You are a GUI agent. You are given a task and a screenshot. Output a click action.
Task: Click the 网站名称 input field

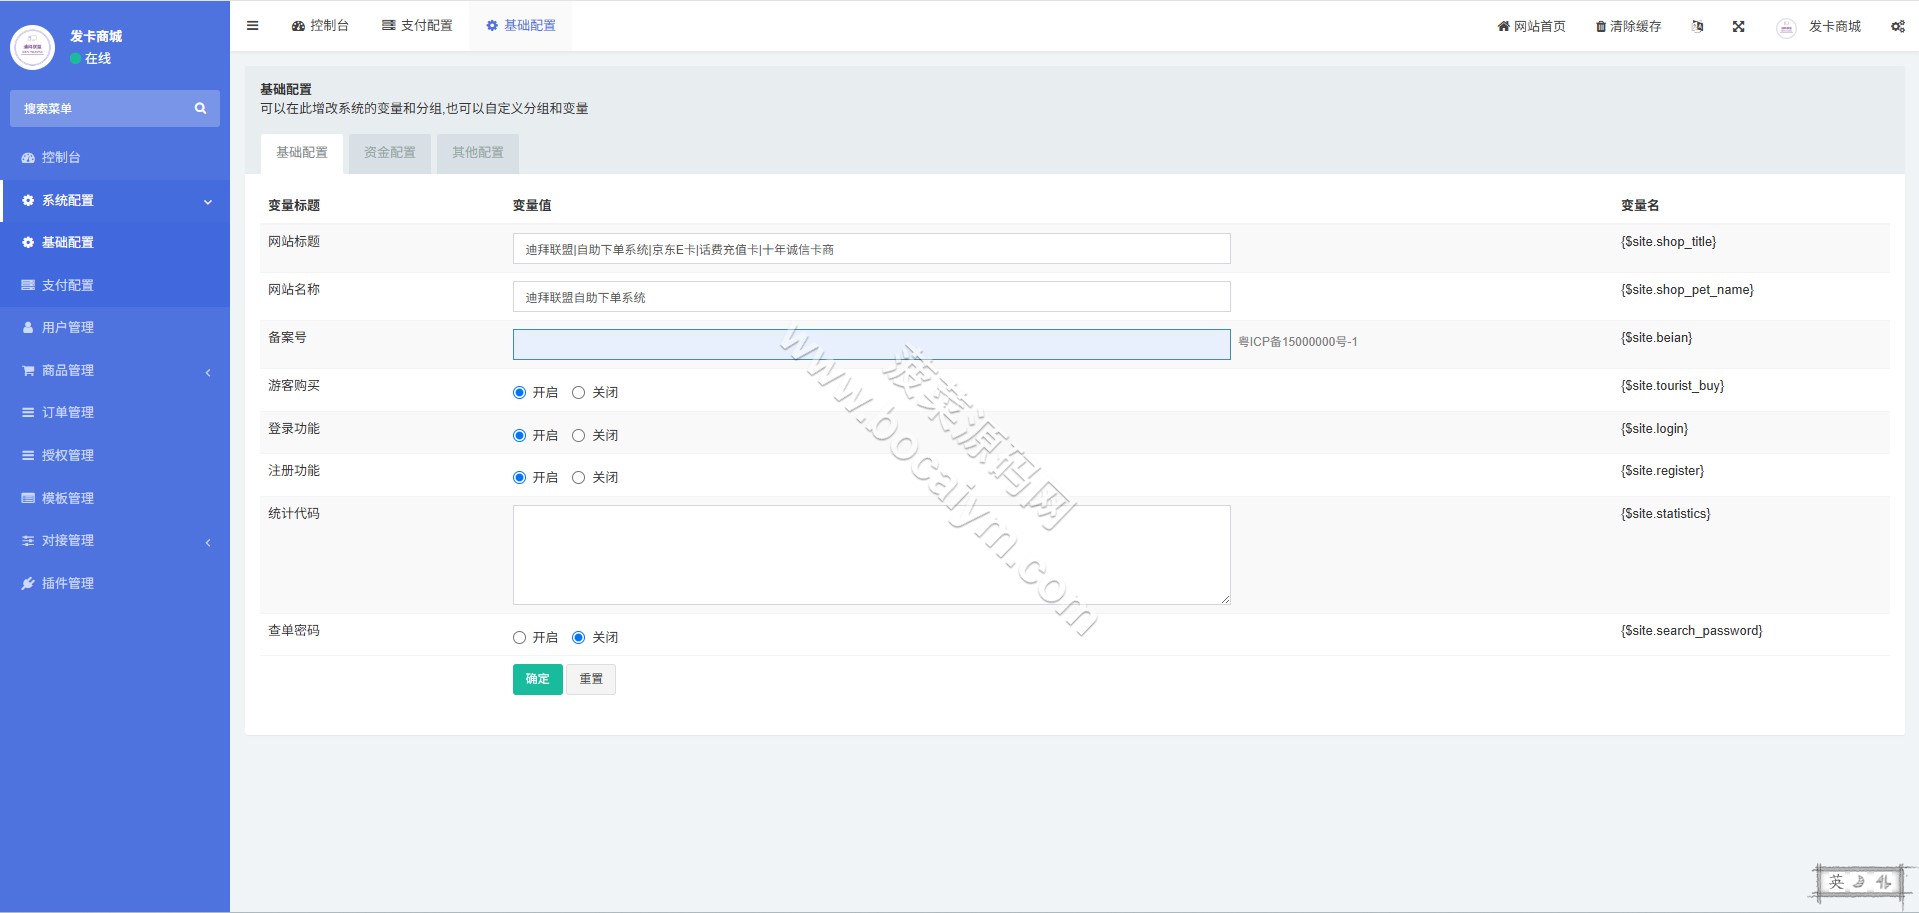(871, 297)
